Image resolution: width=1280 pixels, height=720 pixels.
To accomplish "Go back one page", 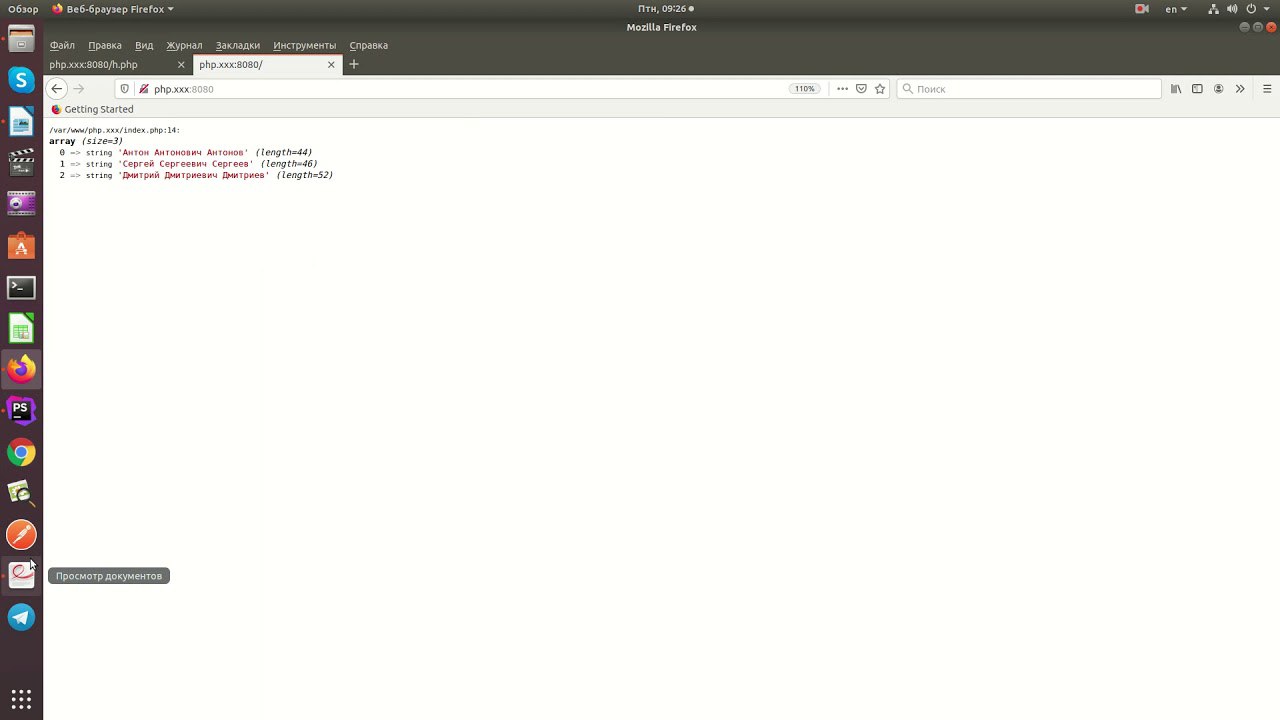I will click(x=57, y=89).
